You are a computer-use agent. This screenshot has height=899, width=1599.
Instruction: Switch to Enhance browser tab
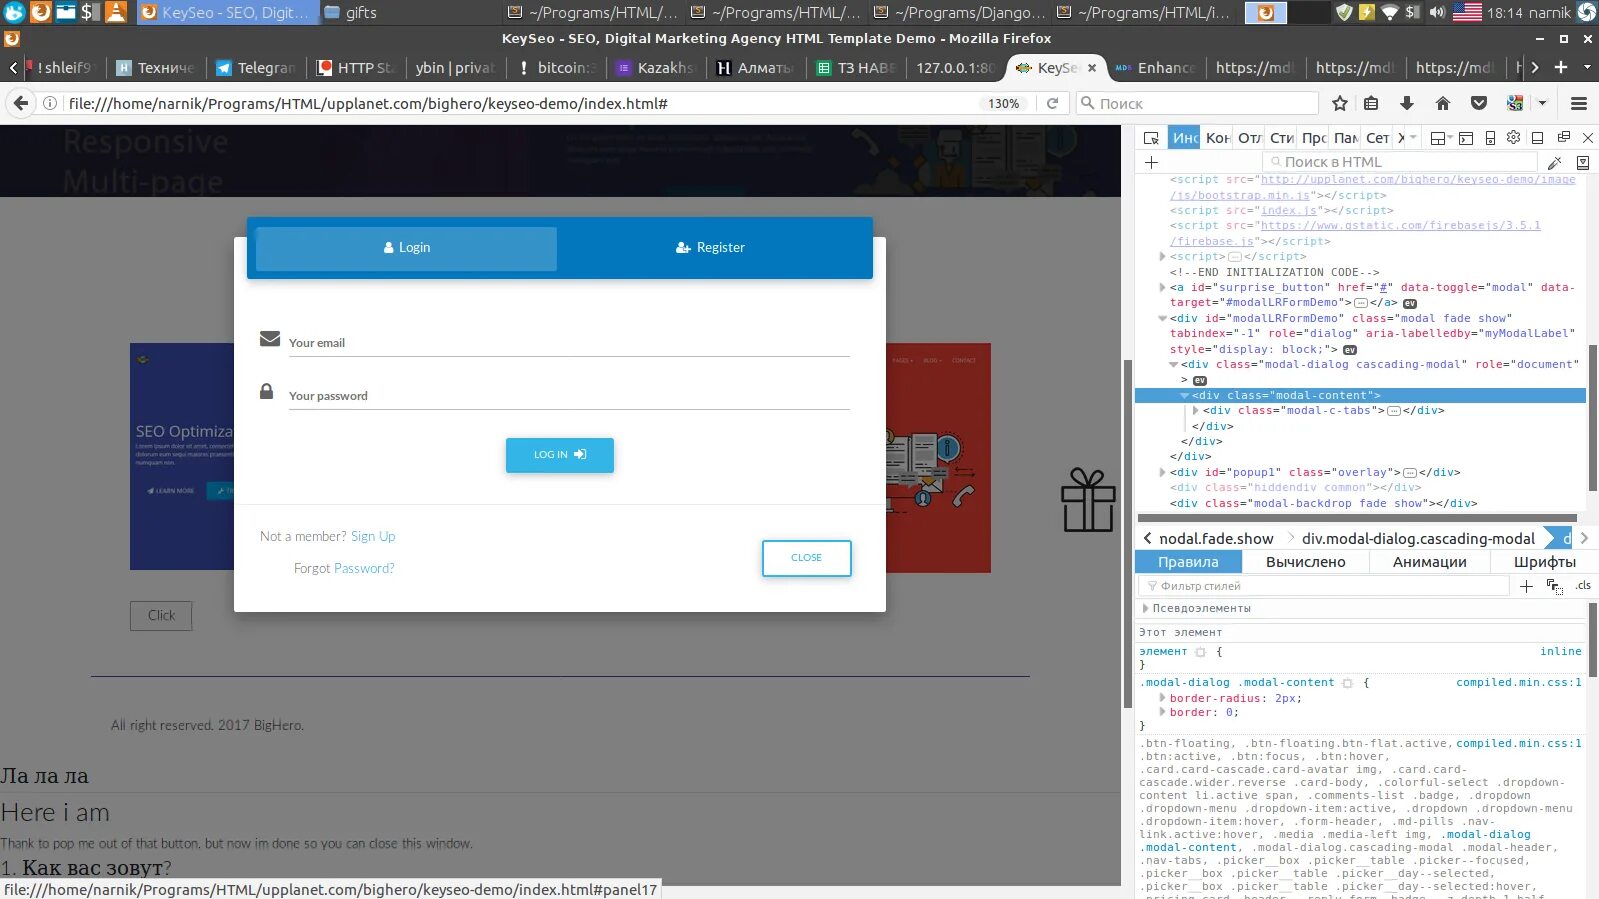(x=1155, y=67)
